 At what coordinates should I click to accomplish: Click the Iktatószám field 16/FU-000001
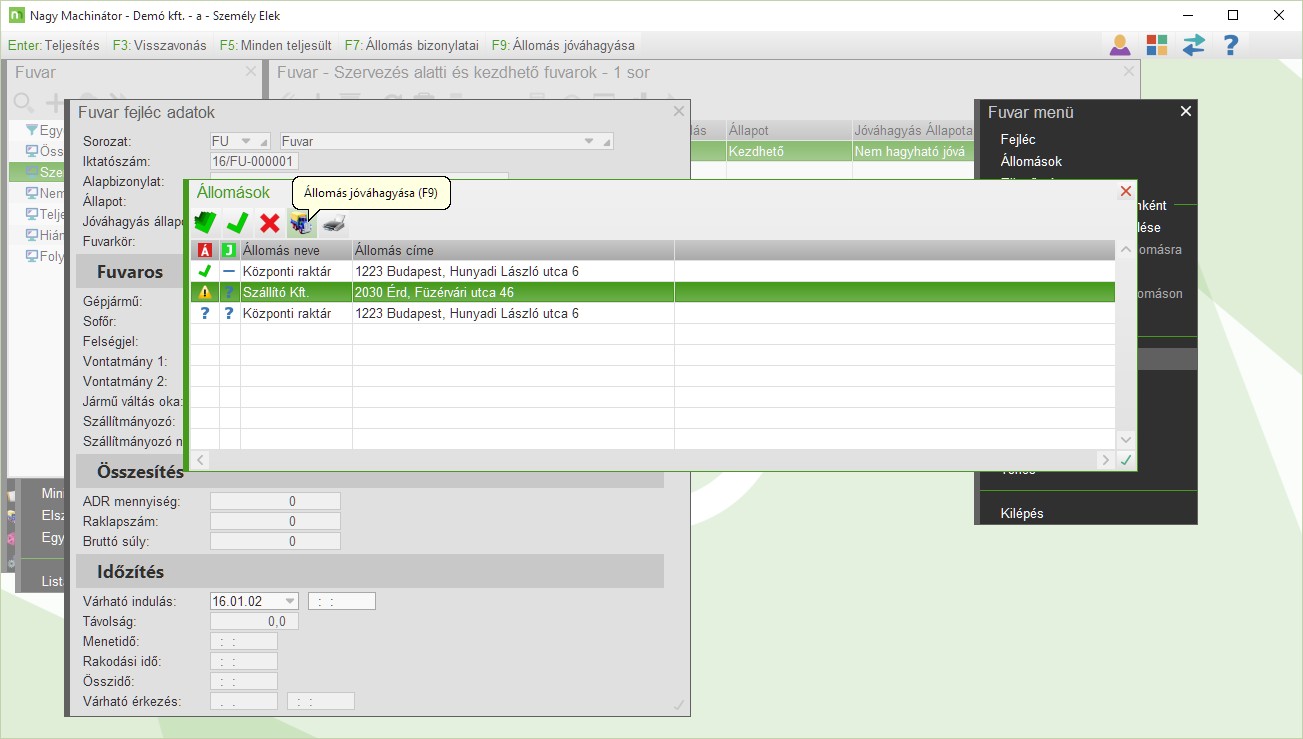click(255, 161)
